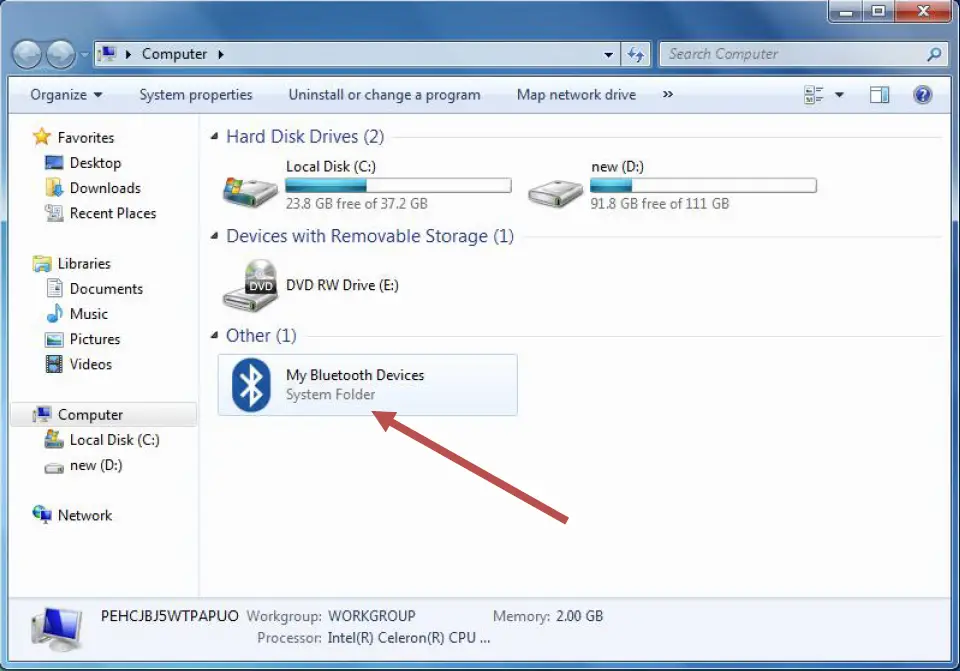This screenshot has height=671, width=960.
Task: Click Computer breadcrumb in address bar
Action: tap(174, 54)
